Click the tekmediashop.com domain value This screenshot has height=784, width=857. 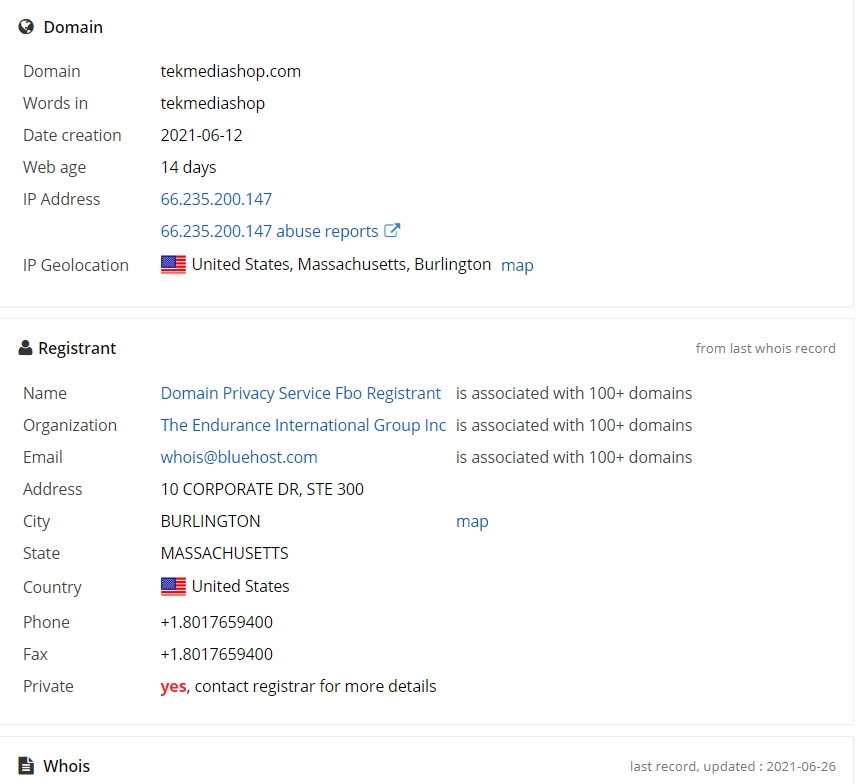[231, 71]
